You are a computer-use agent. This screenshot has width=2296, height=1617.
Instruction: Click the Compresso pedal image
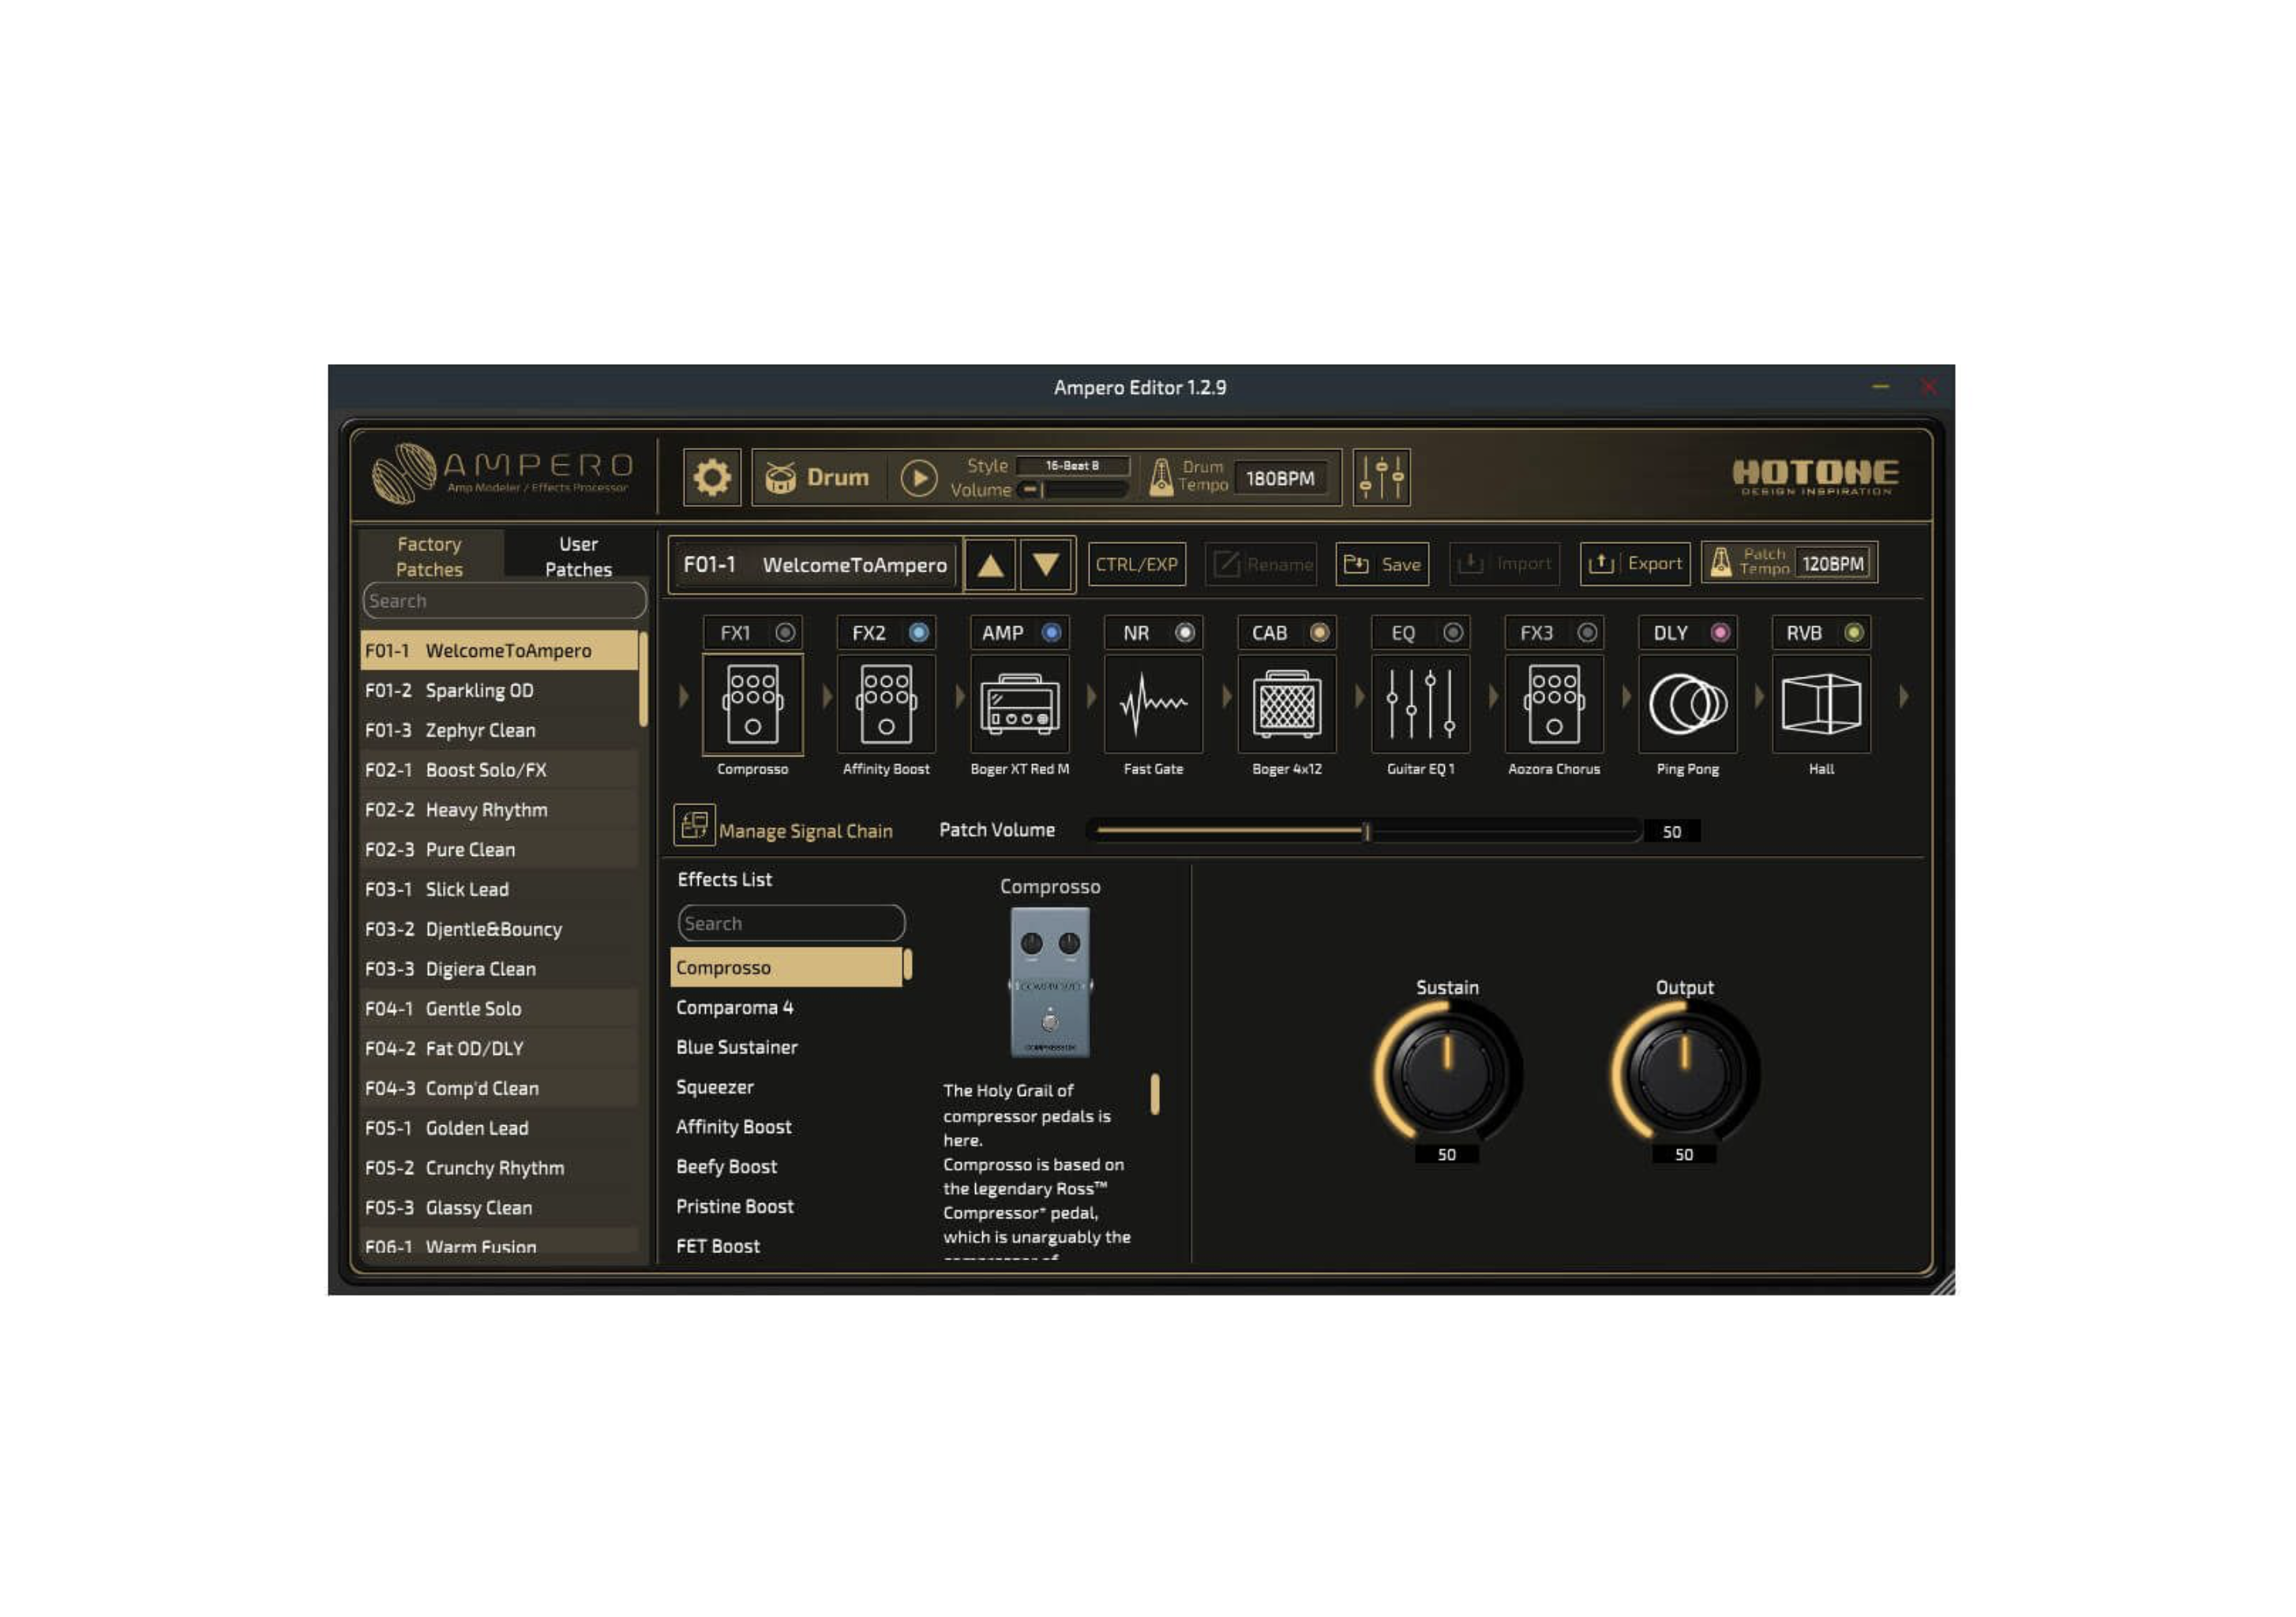point(1050,982)
